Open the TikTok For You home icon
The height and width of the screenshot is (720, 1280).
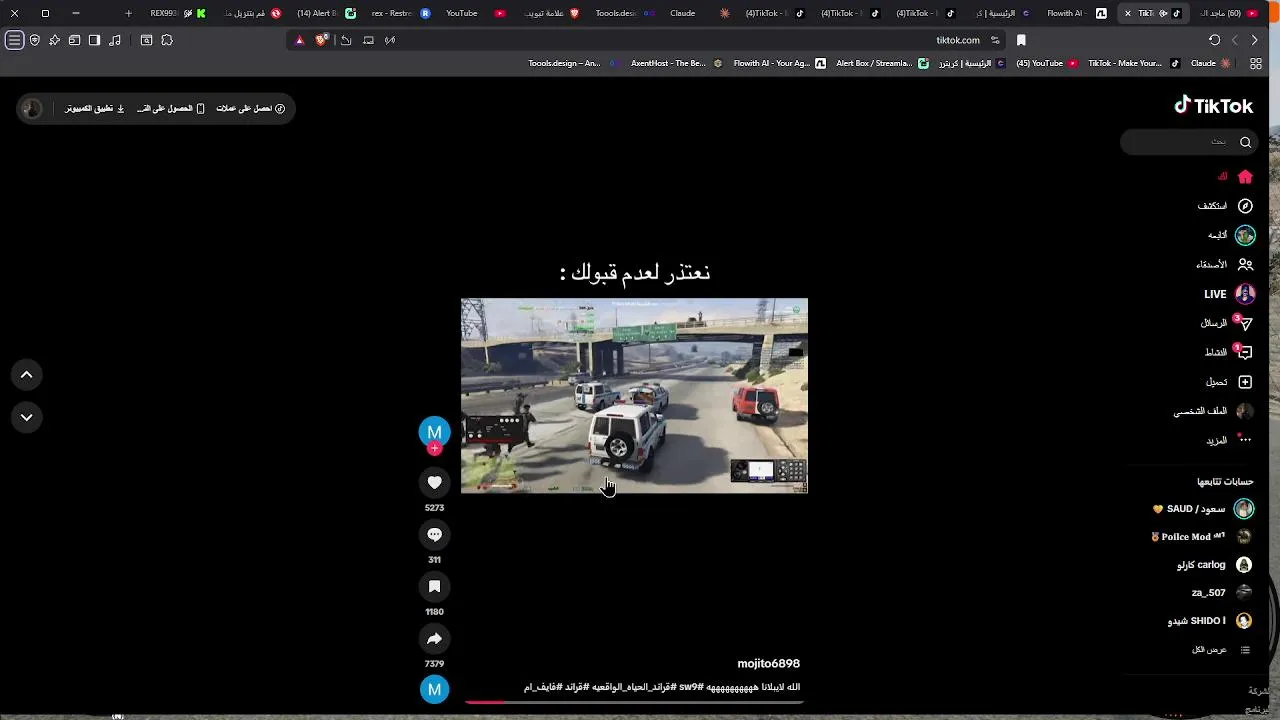[x=1245, y=177]
